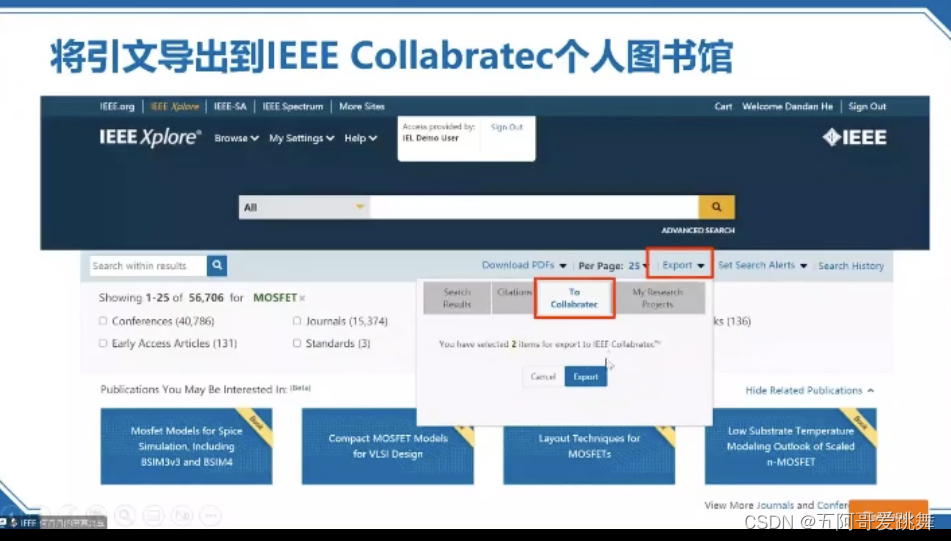This screenshot has width=951, height=541.
Task: Switch to the Citations export tab
Action: point(513,298)
